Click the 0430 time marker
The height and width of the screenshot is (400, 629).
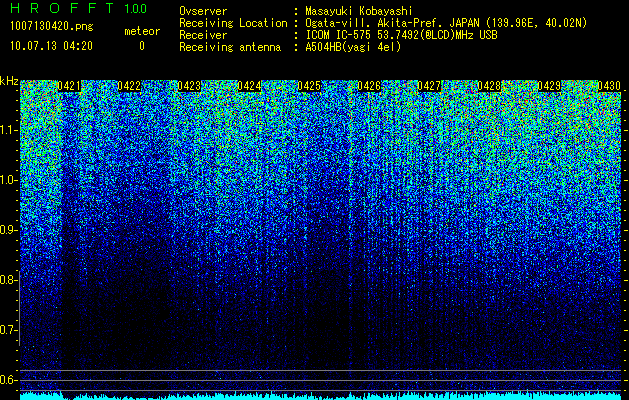tap(609, 86)
